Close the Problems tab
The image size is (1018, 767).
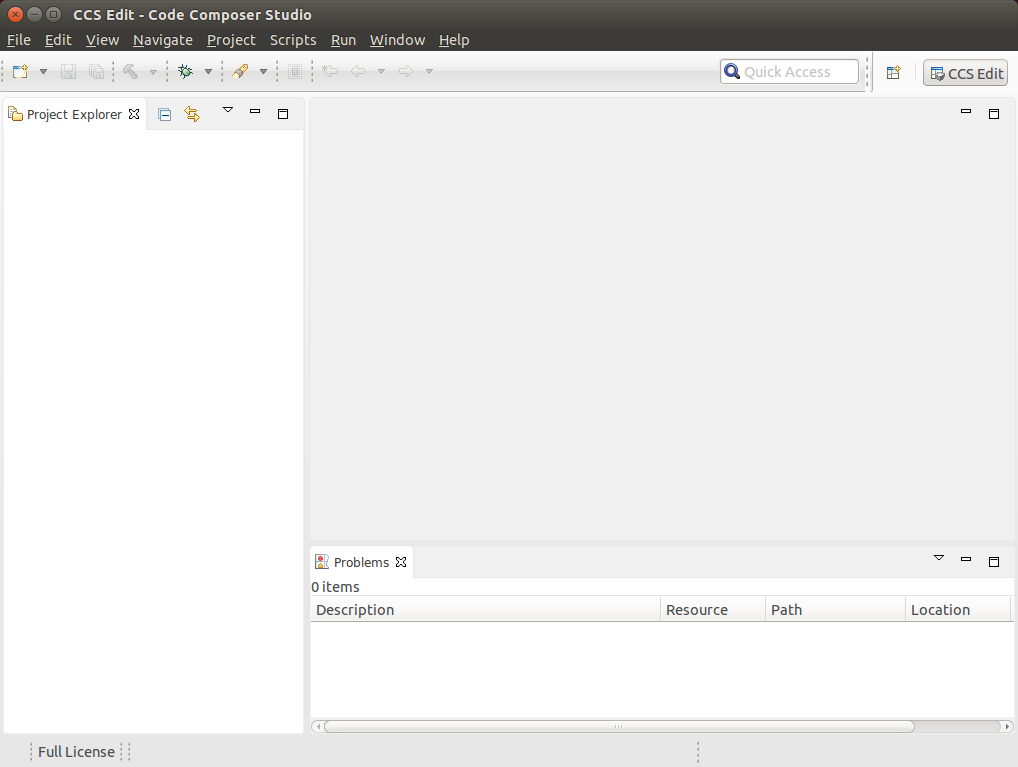click(x=401, y=562)
